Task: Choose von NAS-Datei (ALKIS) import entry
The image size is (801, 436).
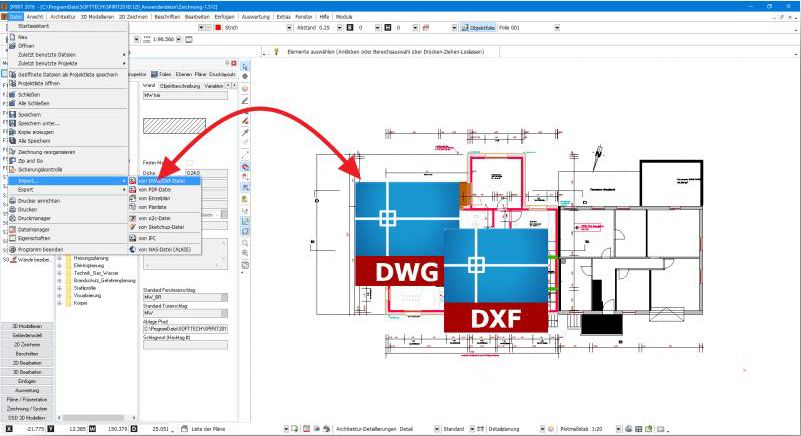Action: click(166, 249)
